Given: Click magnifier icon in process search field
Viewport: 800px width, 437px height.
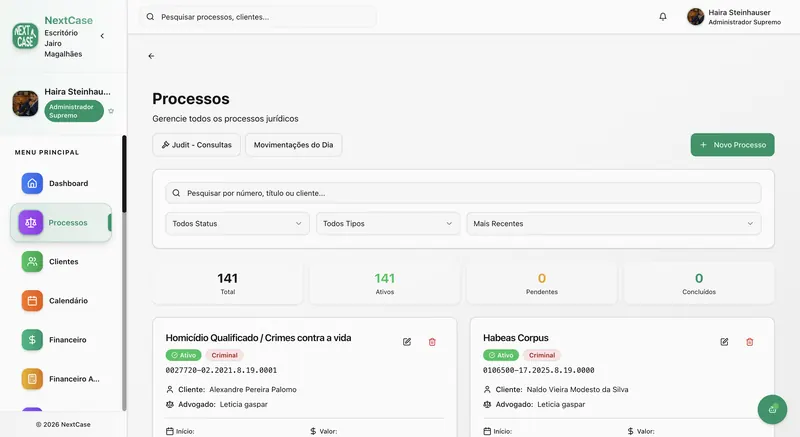Looking at the screenshot, I should point(176,193).
